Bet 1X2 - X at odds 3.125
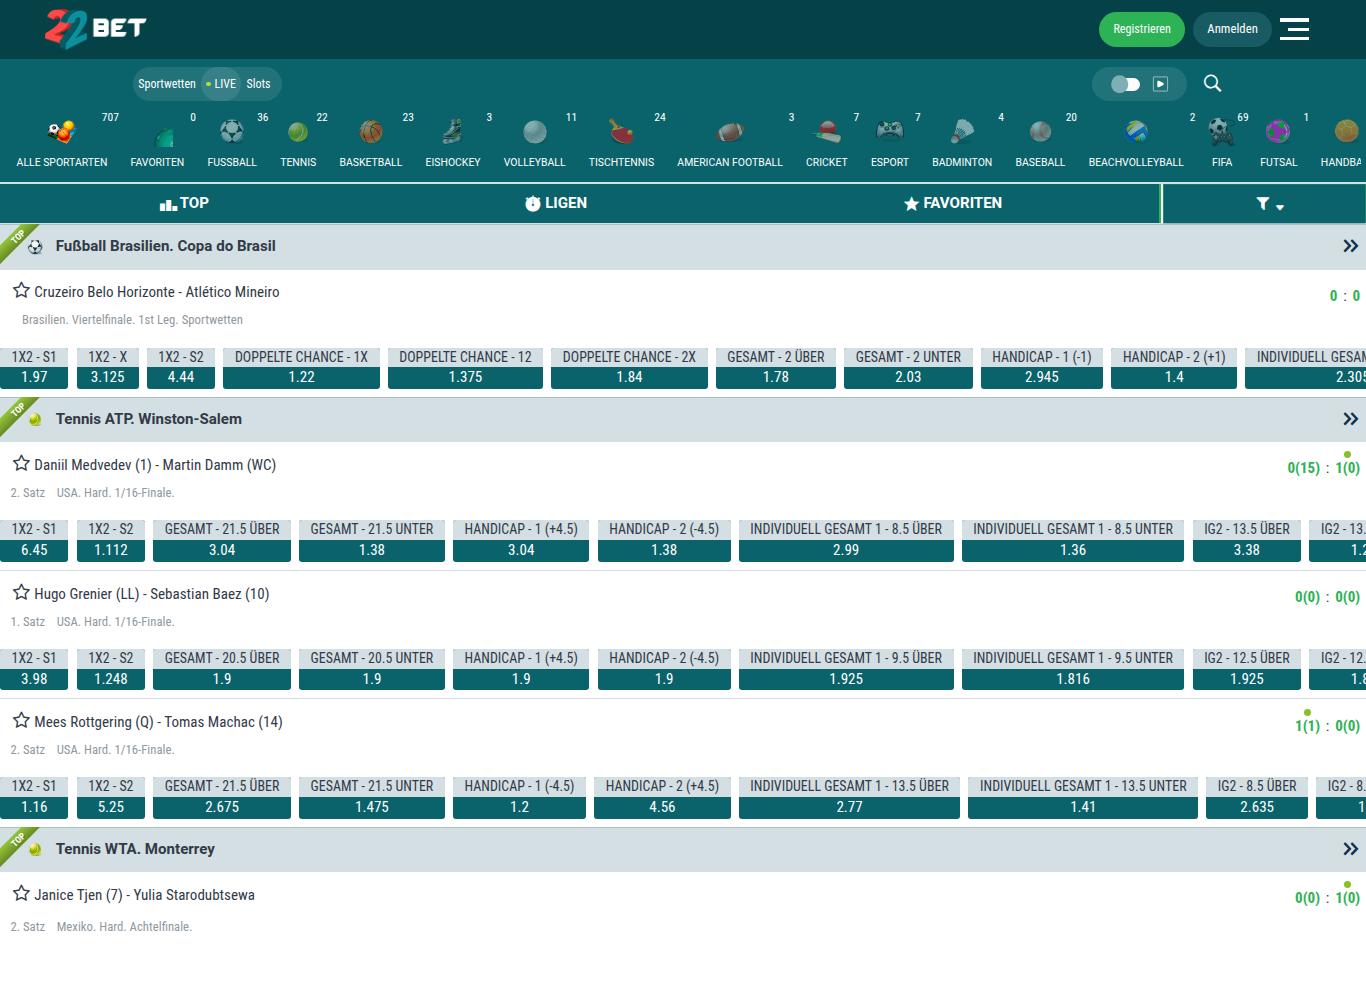This screenshot has width=1366, height=1000. tap(108, 377)
